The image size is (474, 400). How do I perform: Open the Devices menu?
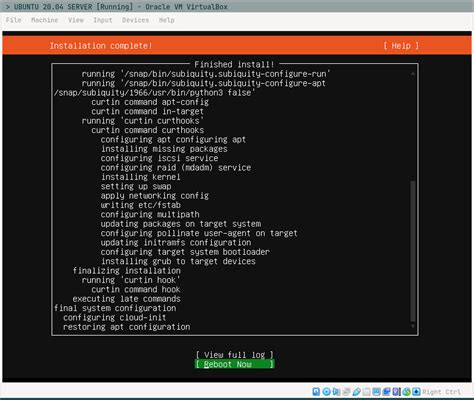(x=135, y=20)
